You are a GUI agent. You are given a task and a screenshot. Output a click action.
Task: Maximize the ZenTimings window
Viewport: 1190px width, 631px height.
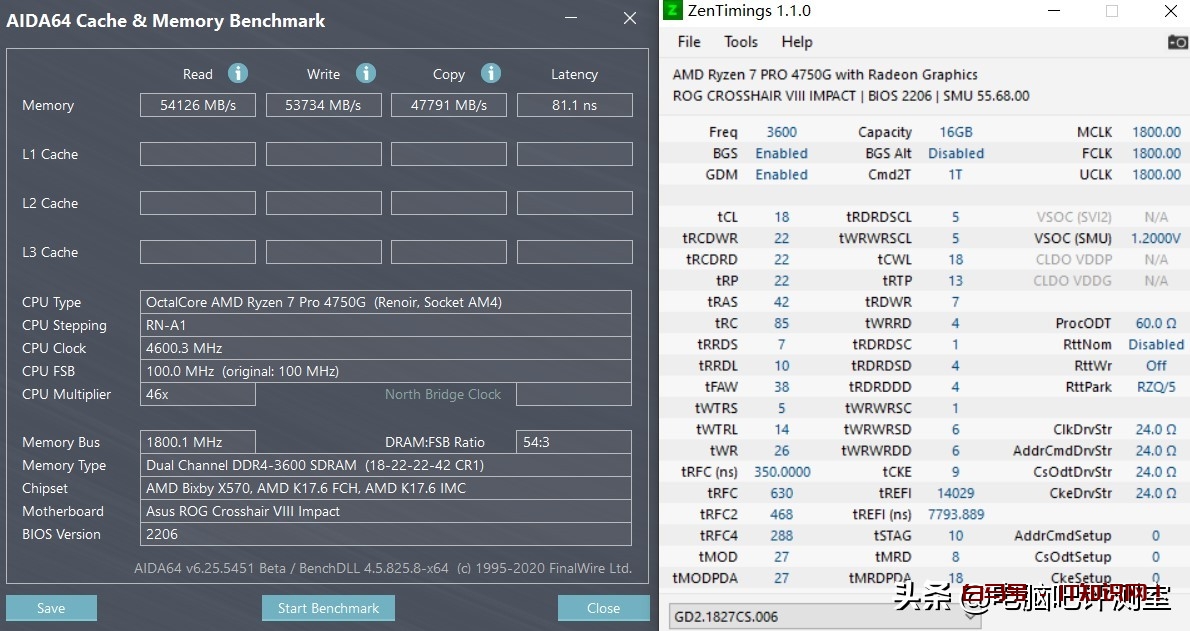(x=1112, y=11)
